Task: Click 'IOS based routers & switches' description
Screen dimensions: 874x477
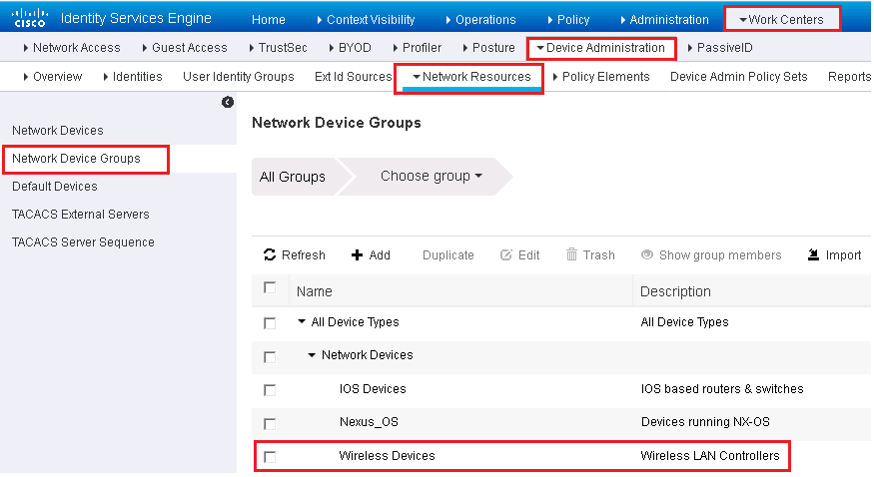Action: tap(722, 389)
